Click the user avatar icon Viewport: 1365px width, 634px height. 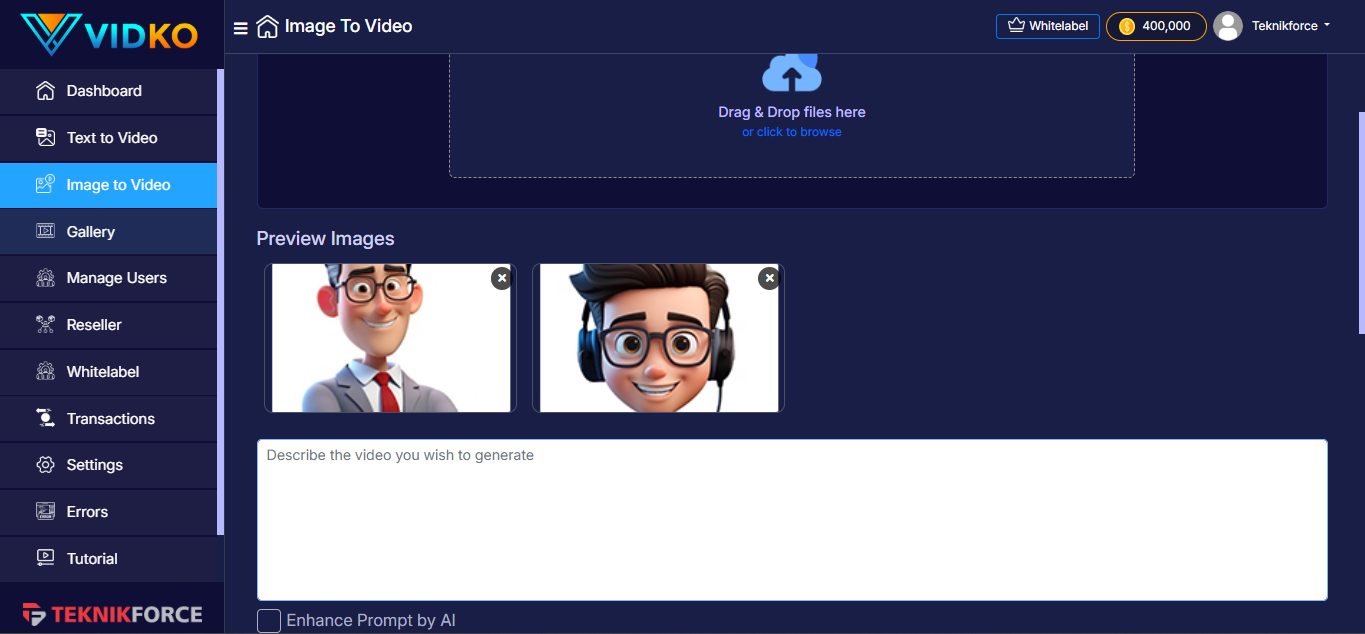click(x=1227, y=26)
